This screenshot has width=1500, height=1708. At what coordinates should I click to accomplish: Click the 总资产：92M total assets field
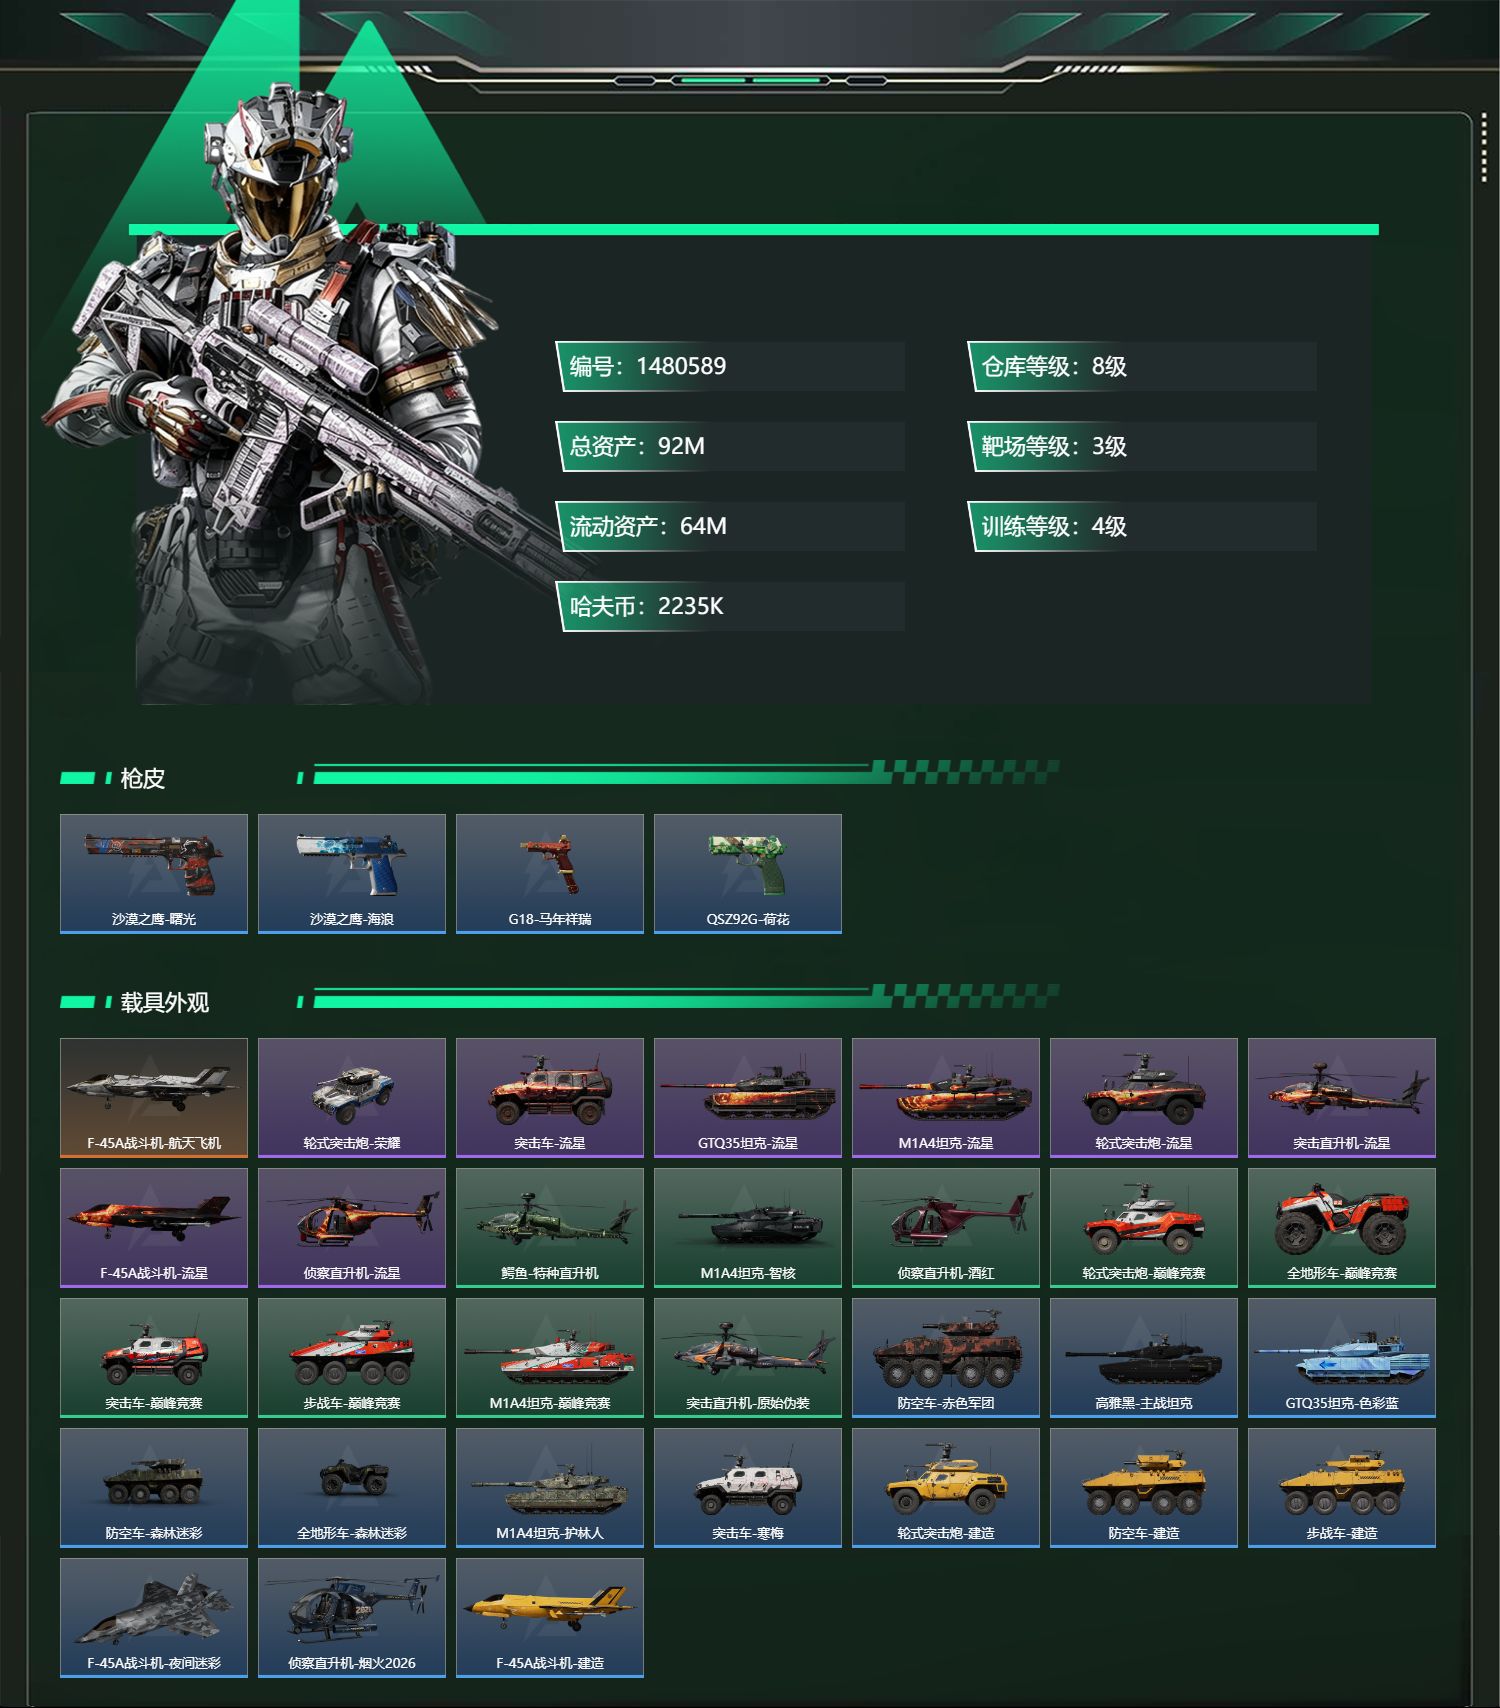(730, 446)
